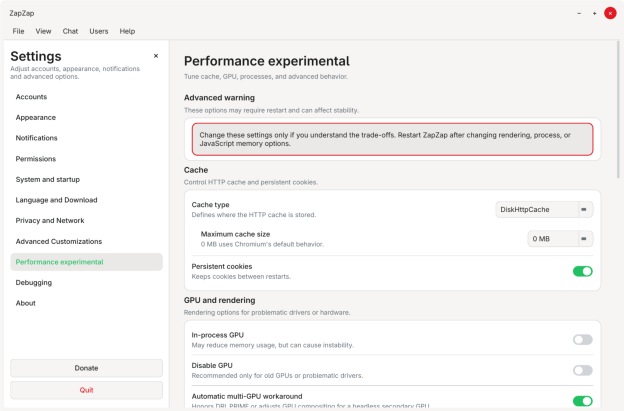Close the ZapZap window

click(x=610, y=13)
